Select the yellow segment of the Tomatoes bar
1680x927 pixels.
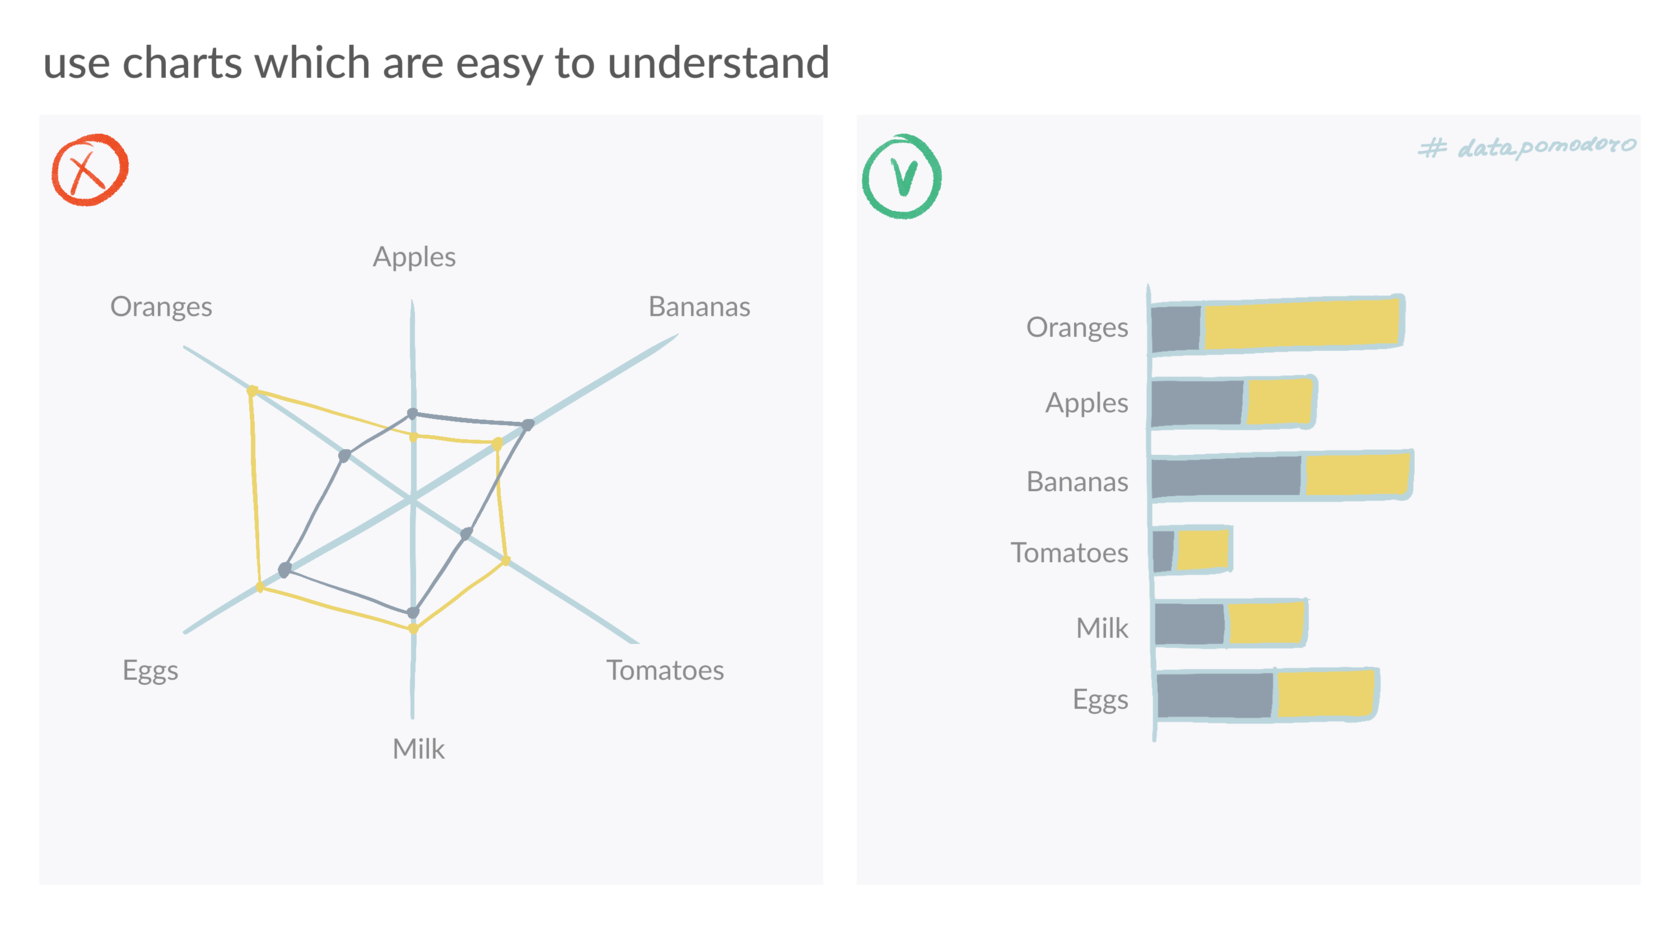point(1202,550)
